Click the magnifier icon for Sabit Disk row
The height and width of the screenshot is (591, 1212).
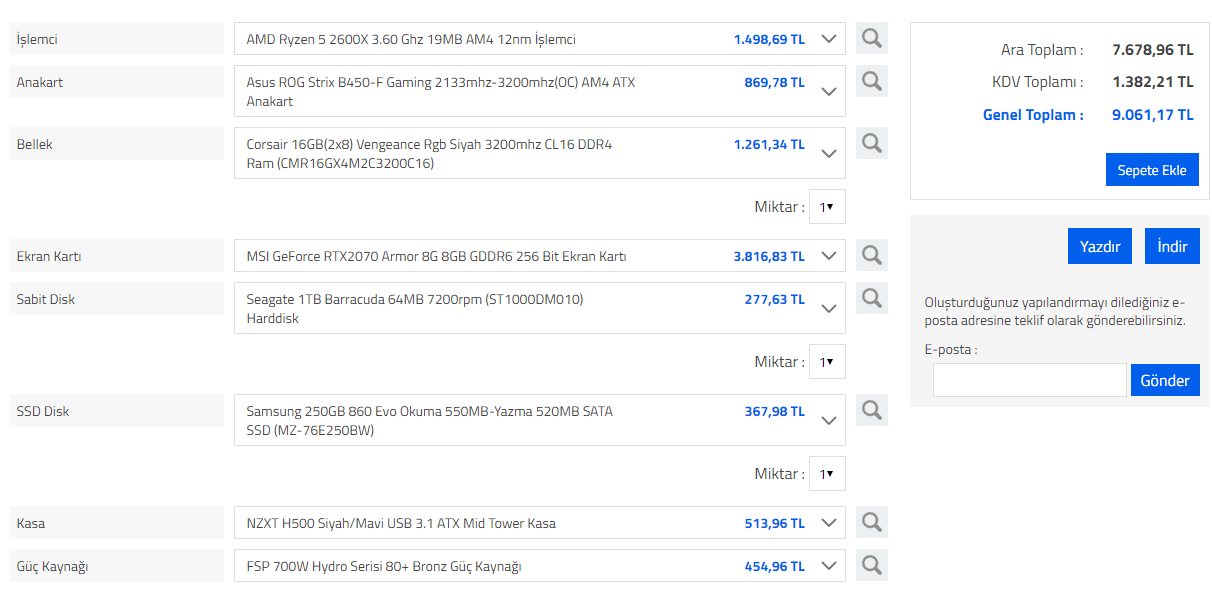coord(872,298)
